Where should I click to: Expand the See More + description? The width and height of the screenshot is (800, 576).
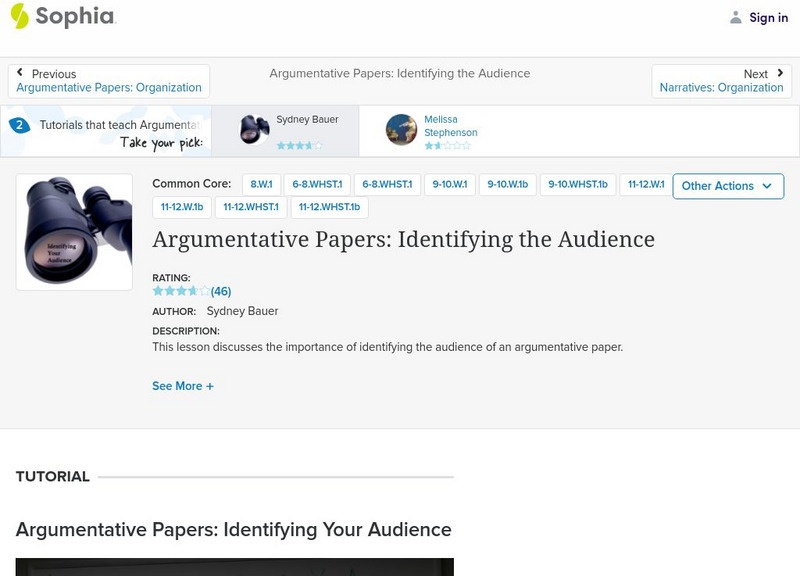[x=183, y=386]
